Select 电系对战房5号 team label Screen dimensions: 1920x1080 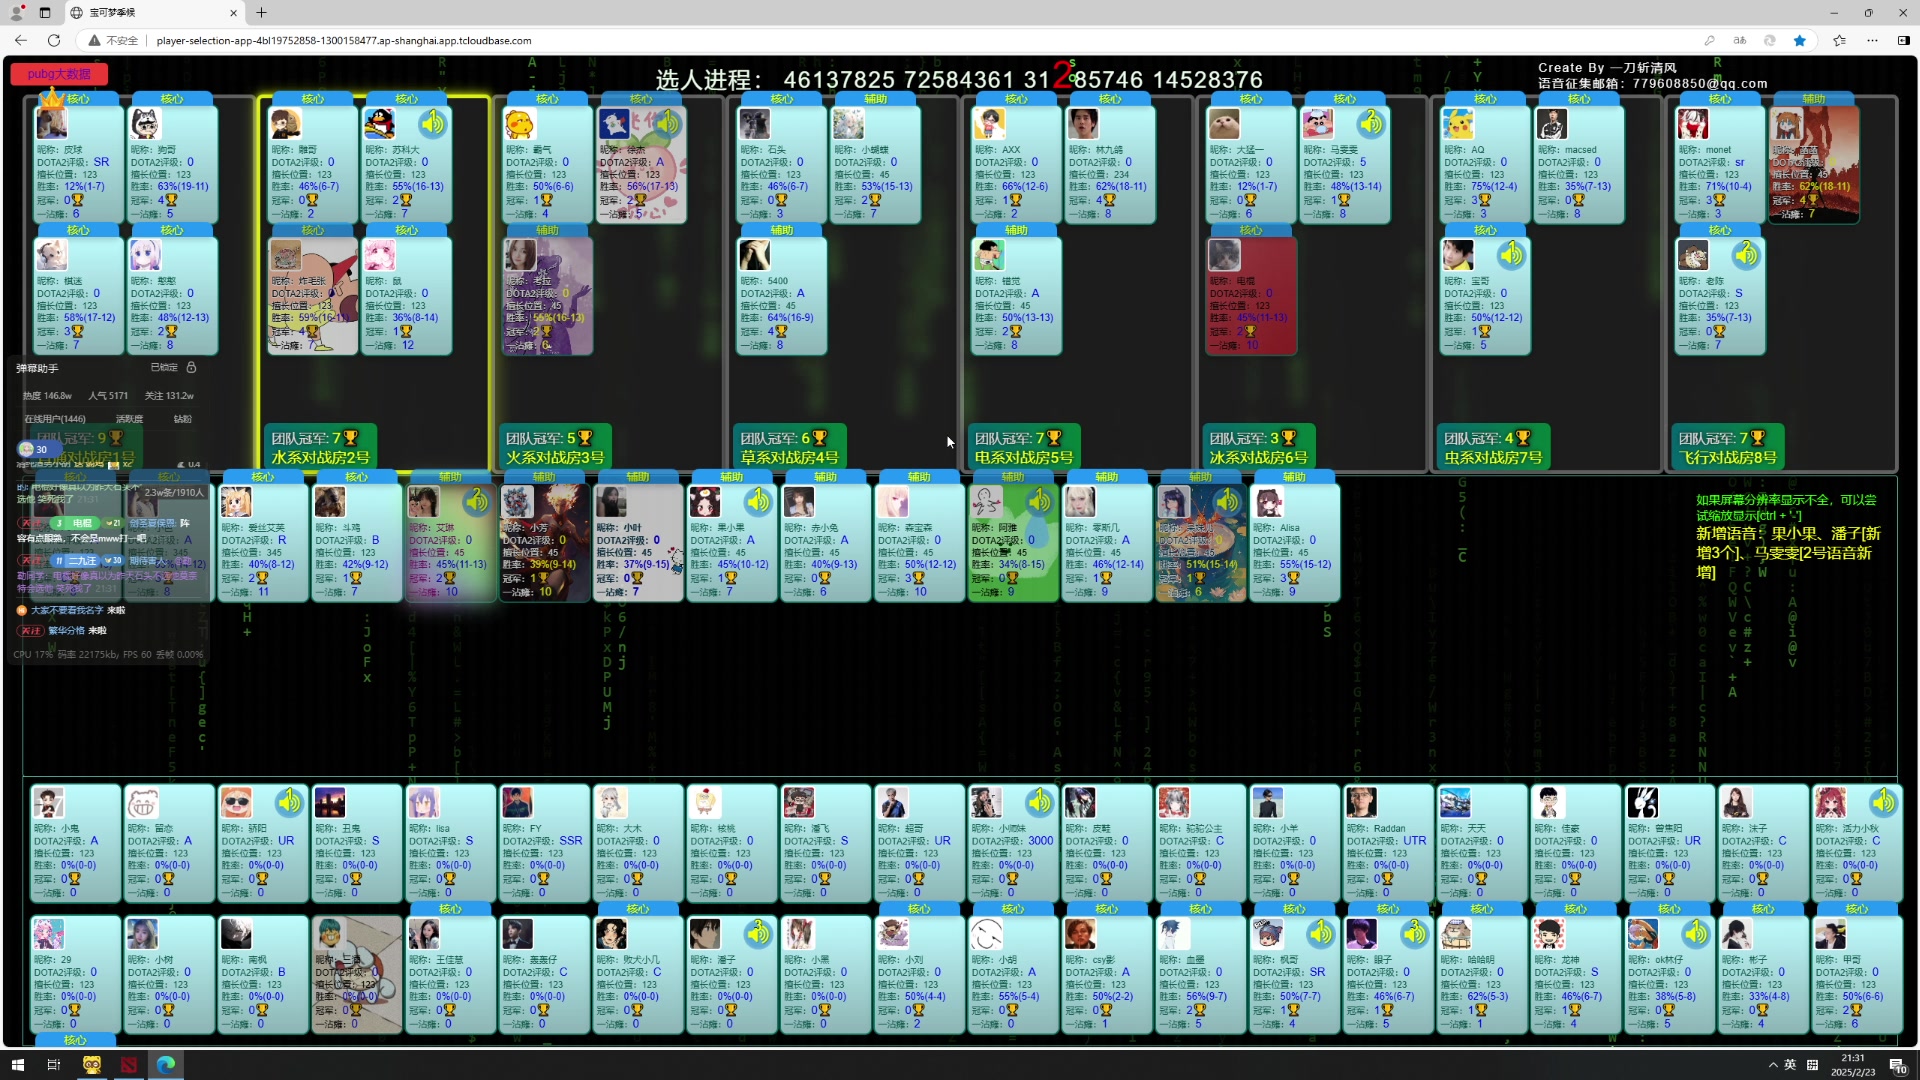pos(1024,458)
